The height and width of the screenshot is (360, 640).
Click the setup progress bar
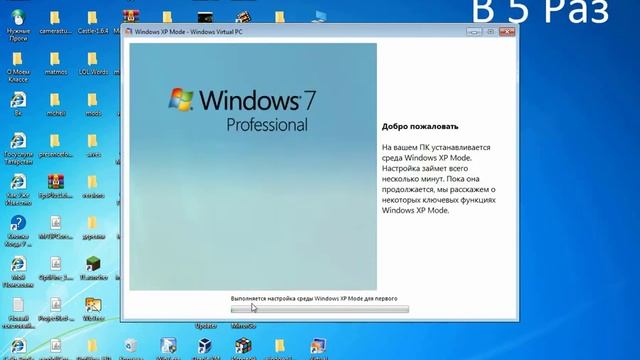pyautogui.click(x=320, y=310)
